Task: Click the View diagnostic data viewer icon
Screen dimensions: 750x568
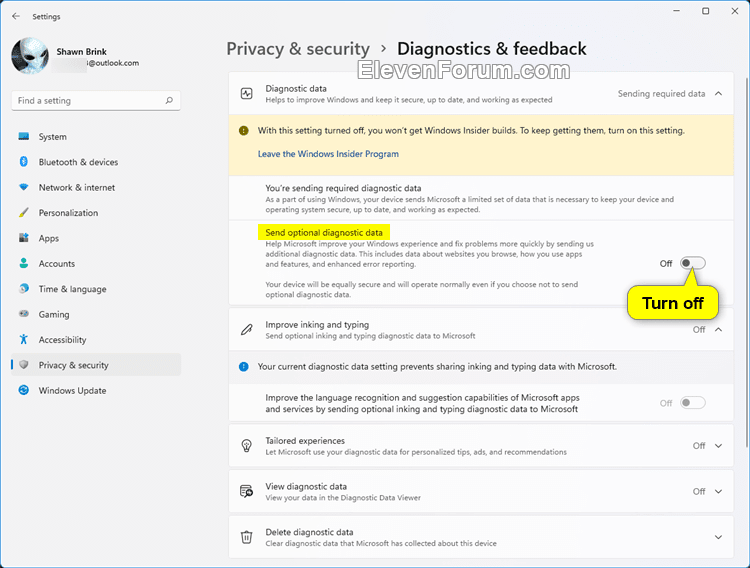Action: coord(246,491)
